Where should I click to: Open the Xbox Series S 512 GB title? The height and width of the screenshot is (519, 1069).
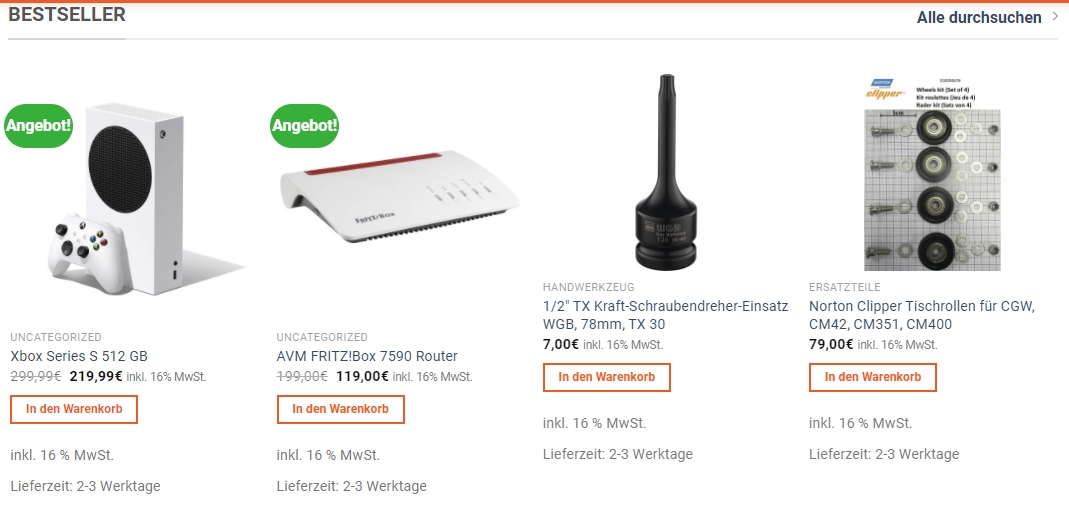click(79, 356)
